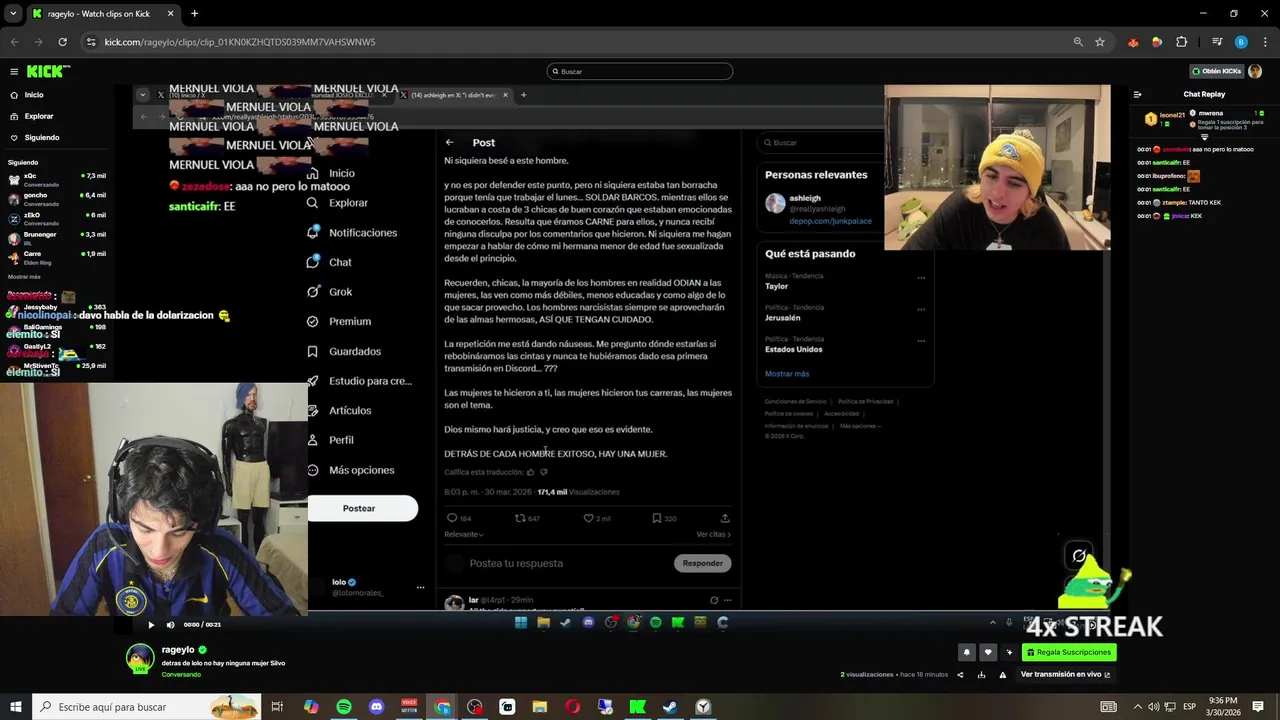Screen dimensions: 1280x720
Task: Play the clip video
Action: tap(151, 625)
